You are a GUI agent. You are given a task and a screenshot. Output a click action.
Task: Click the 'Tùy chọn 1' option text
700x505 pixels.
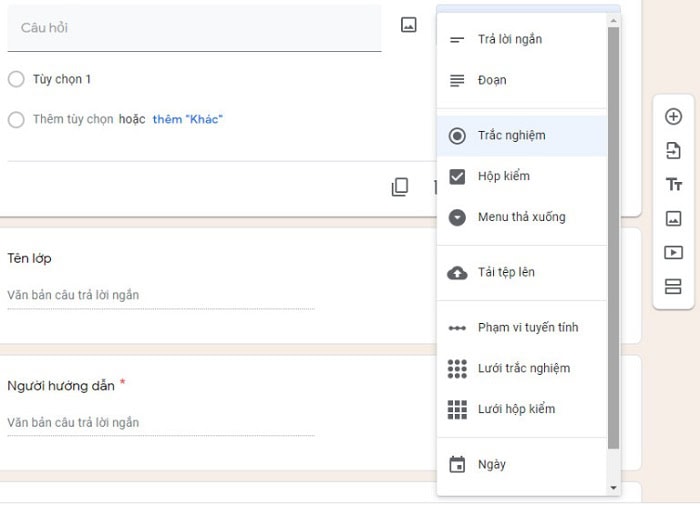coord(62,79)
